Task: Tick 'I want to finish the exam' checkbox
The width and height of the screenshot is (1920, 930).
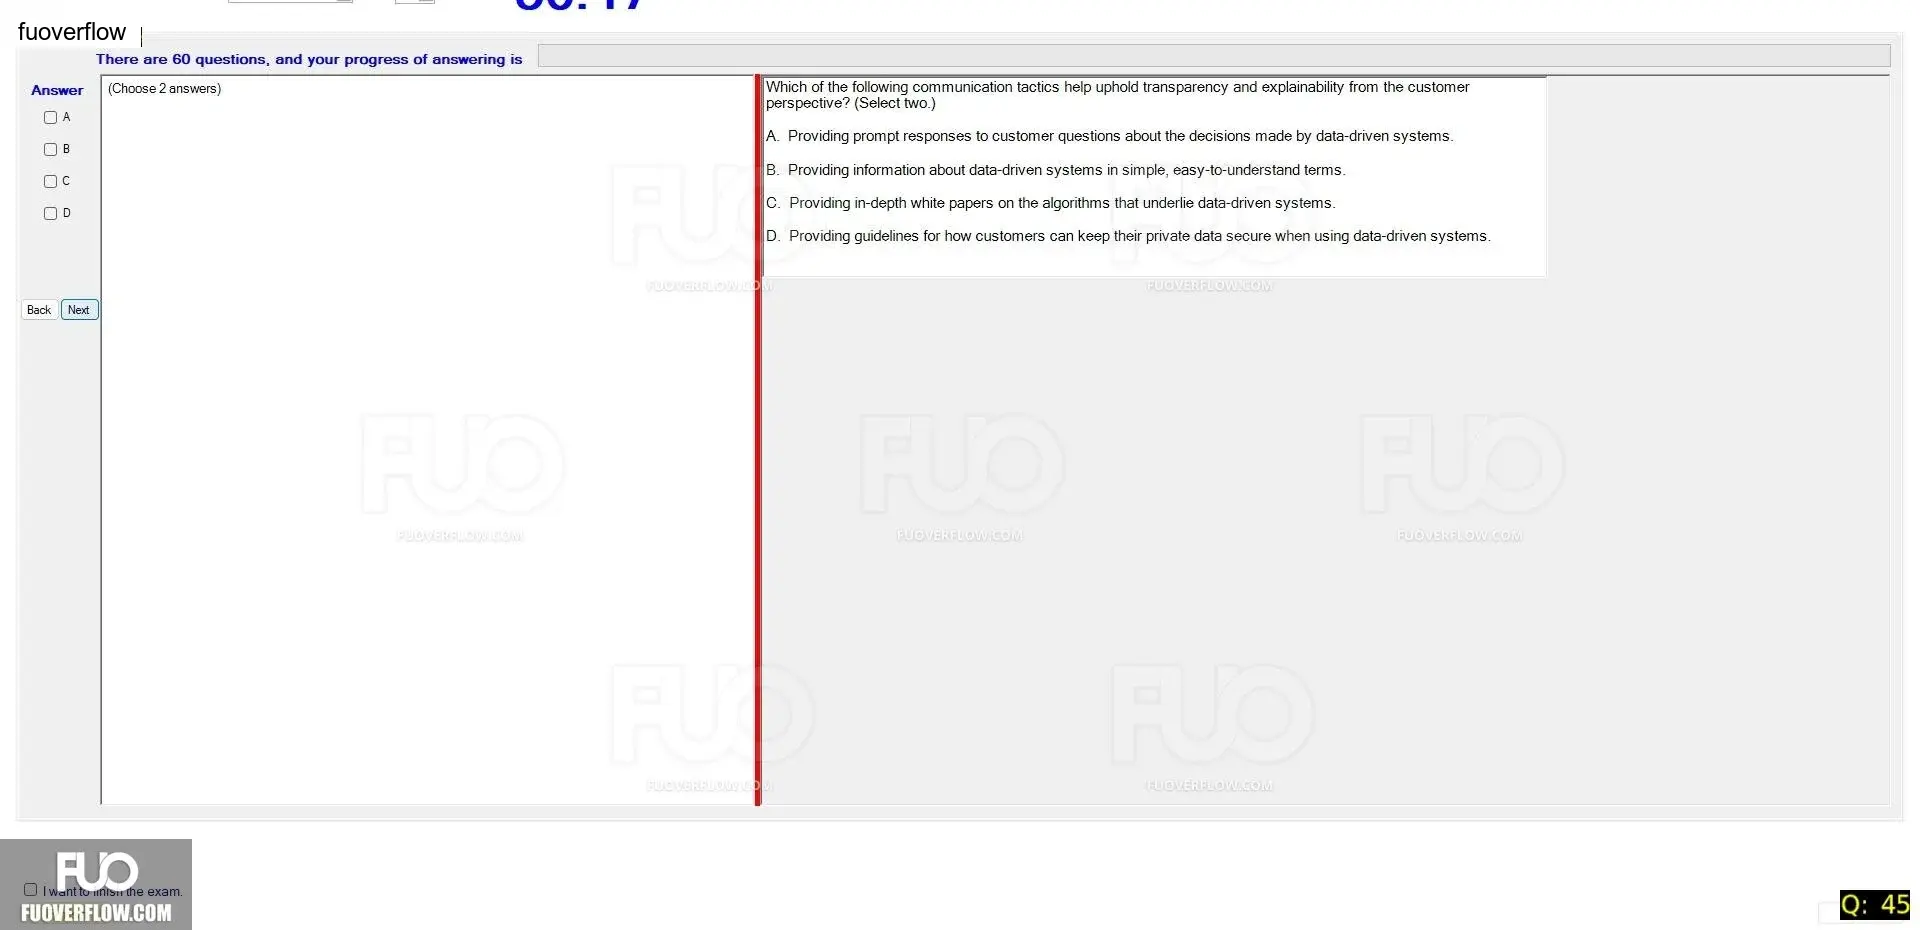Action: [30, 889]
